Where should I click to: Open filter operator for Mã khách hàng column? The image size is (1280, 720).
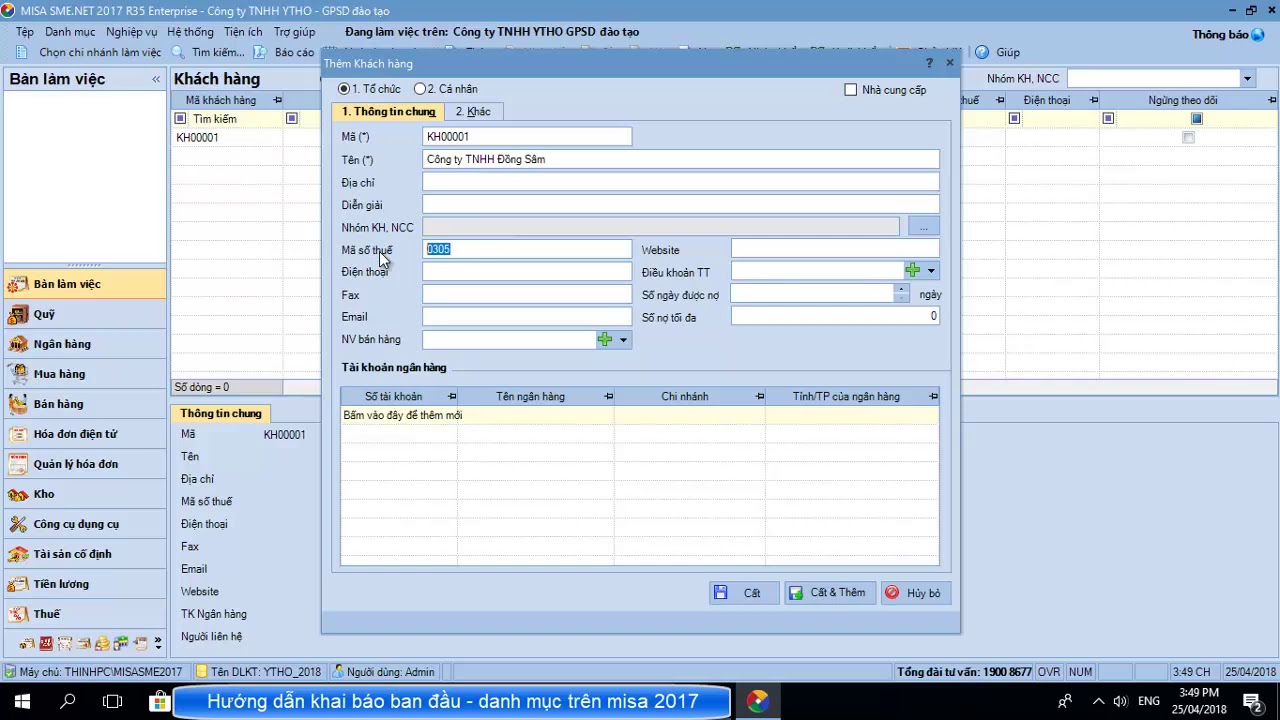pyautogui.click(x=180, y=119)
